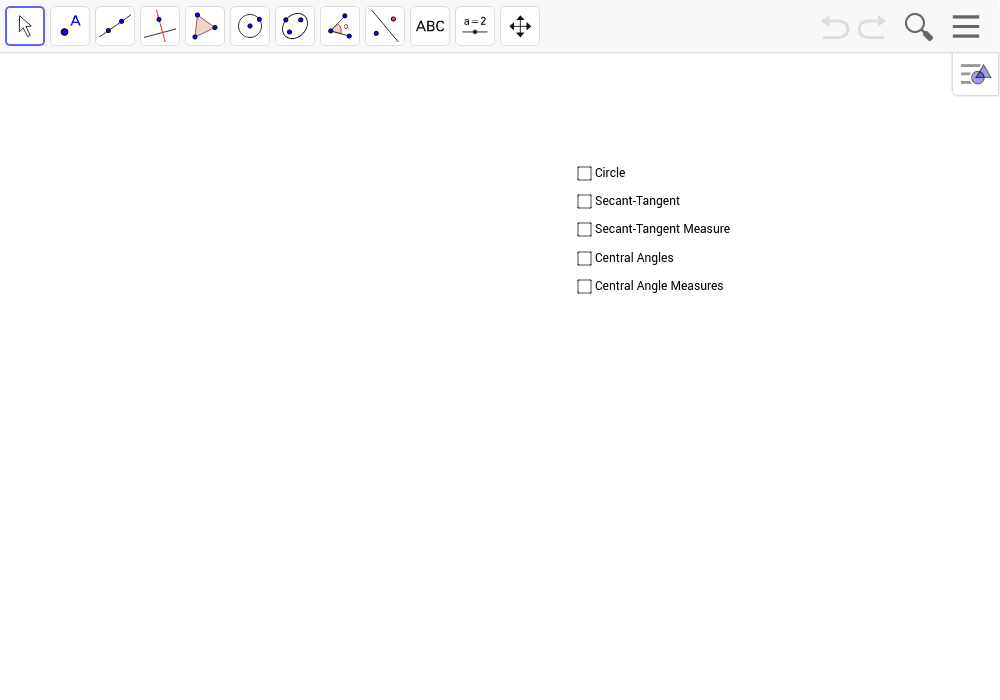Select the Ellipse tool
1000x700 pixels.
coord(295,26)
